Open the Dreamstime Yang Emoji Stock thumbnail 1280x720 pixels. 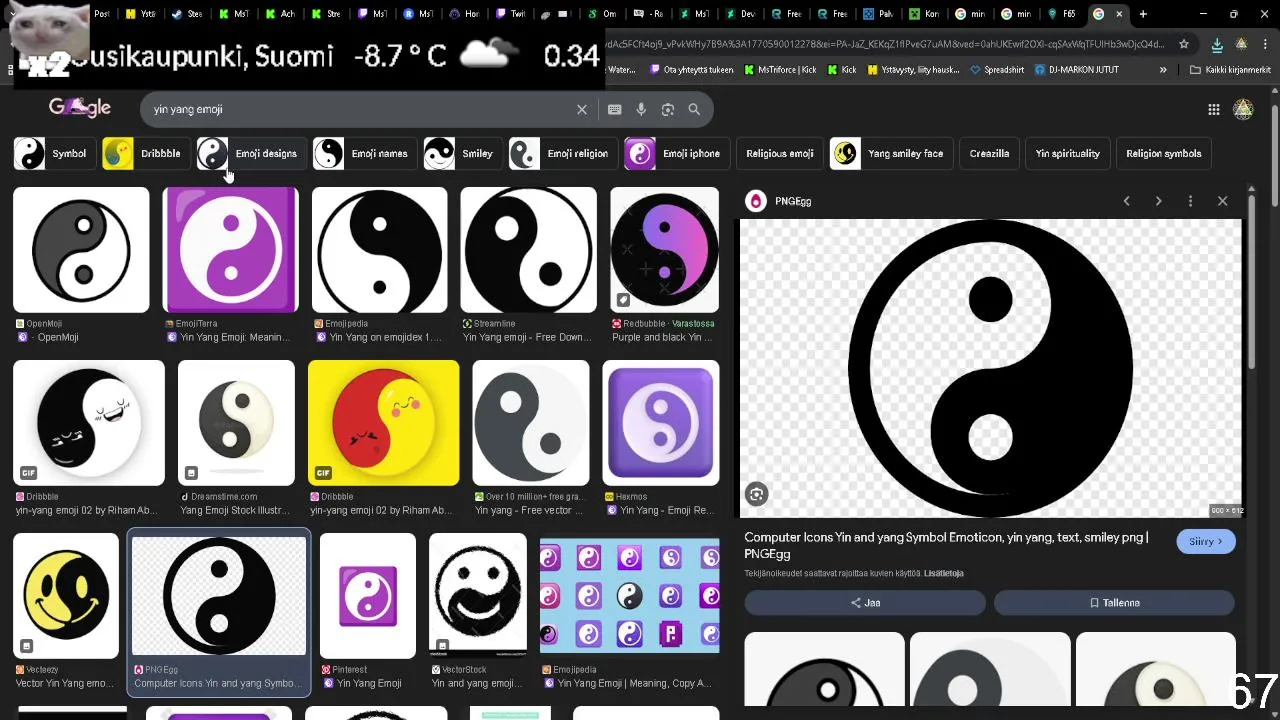coord(236,423)
